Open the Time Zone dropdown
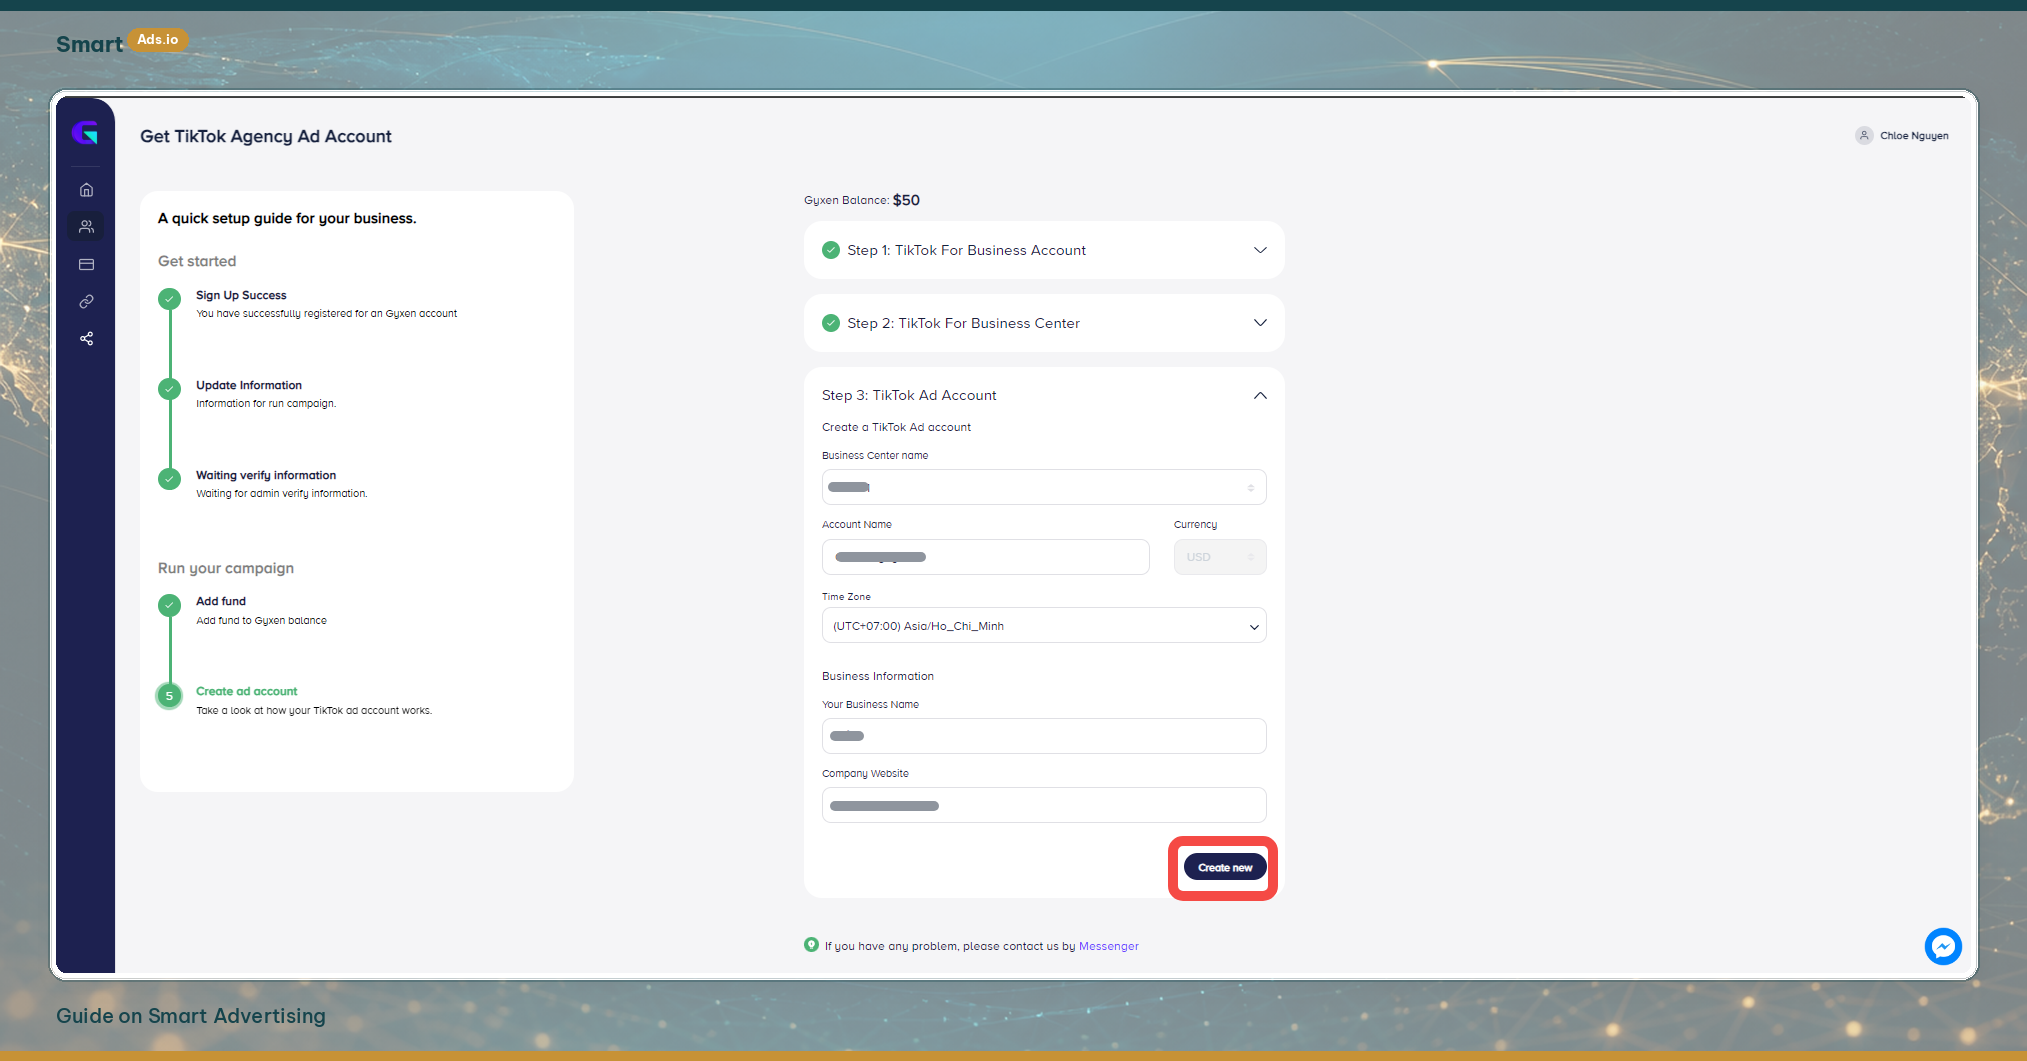This screenshot has height=1061, width=2027. [x=1044, y=626]
